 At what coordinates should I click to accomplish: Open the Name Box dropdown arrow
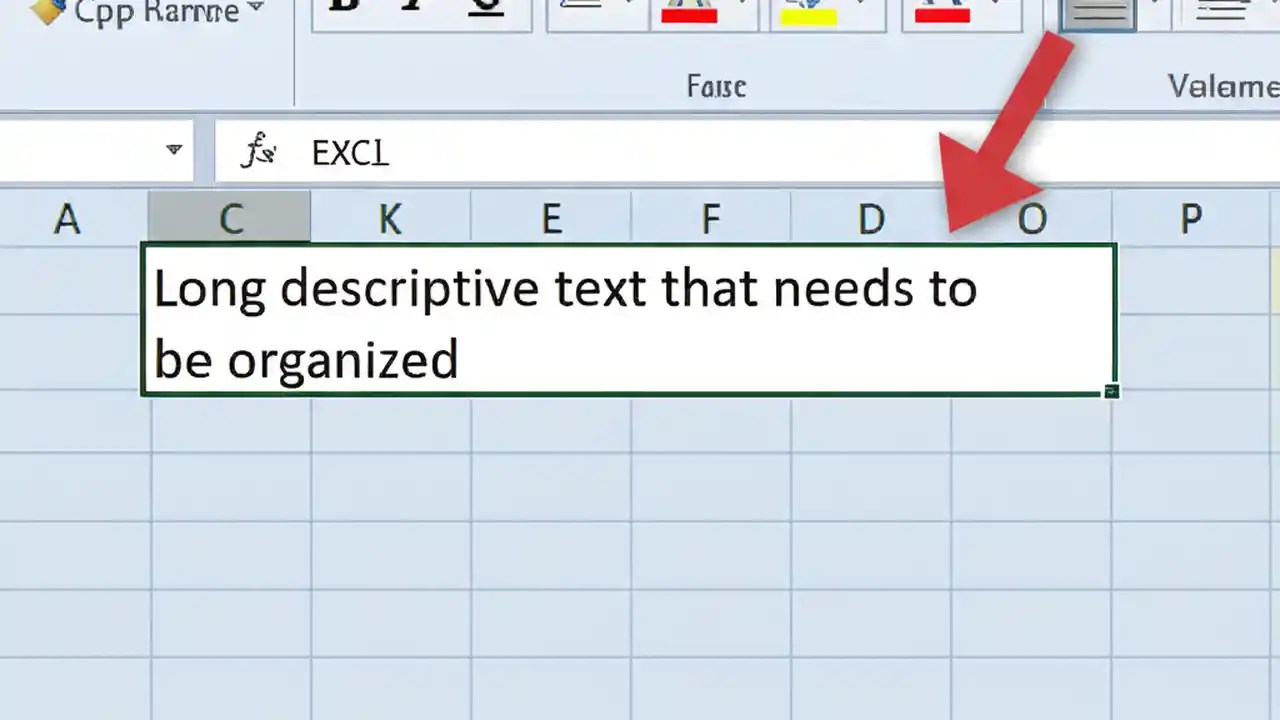(173, 150)
